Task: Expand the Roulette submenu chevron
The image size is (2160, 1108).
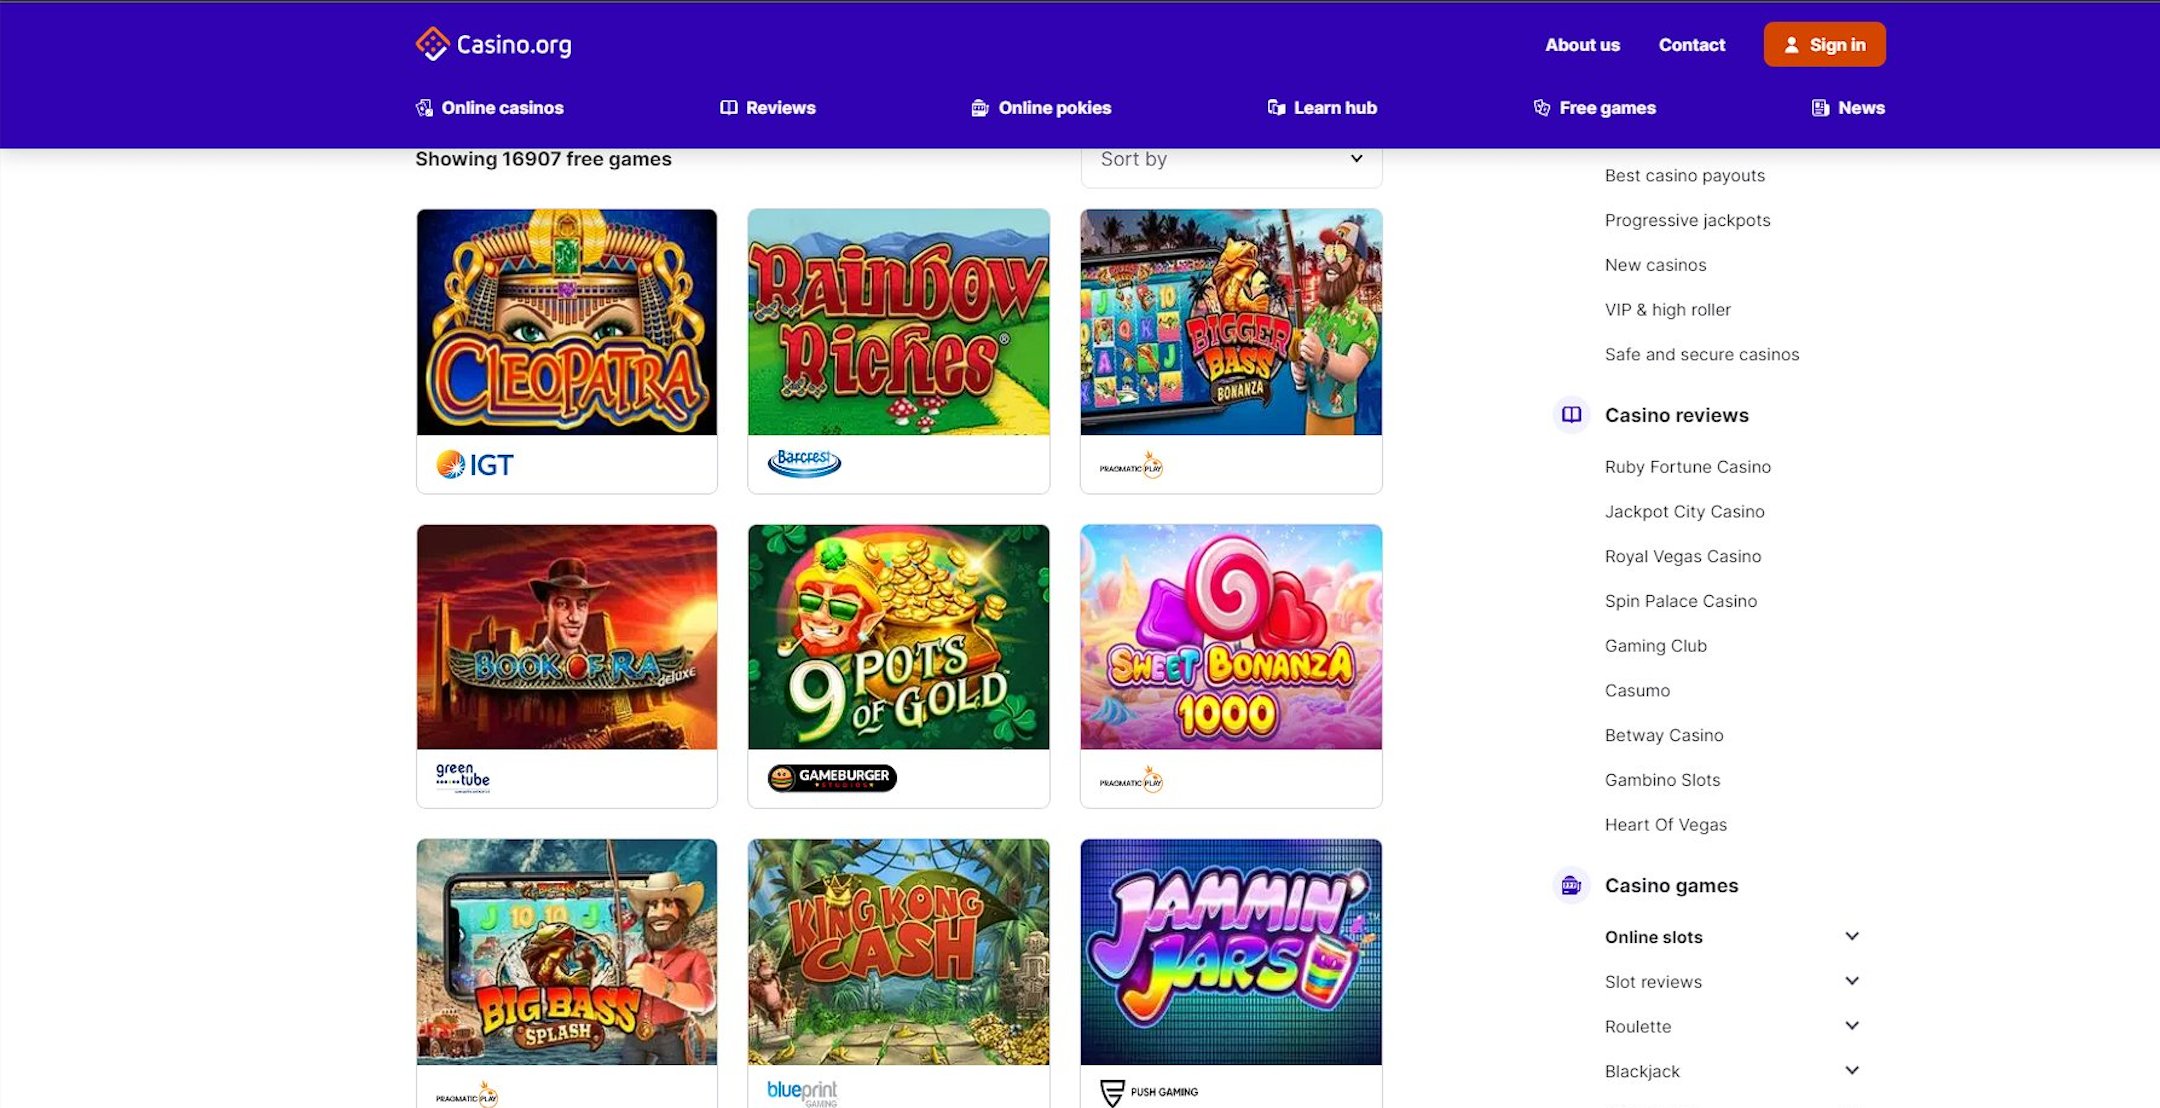Action: [x=1852, y=1026]
